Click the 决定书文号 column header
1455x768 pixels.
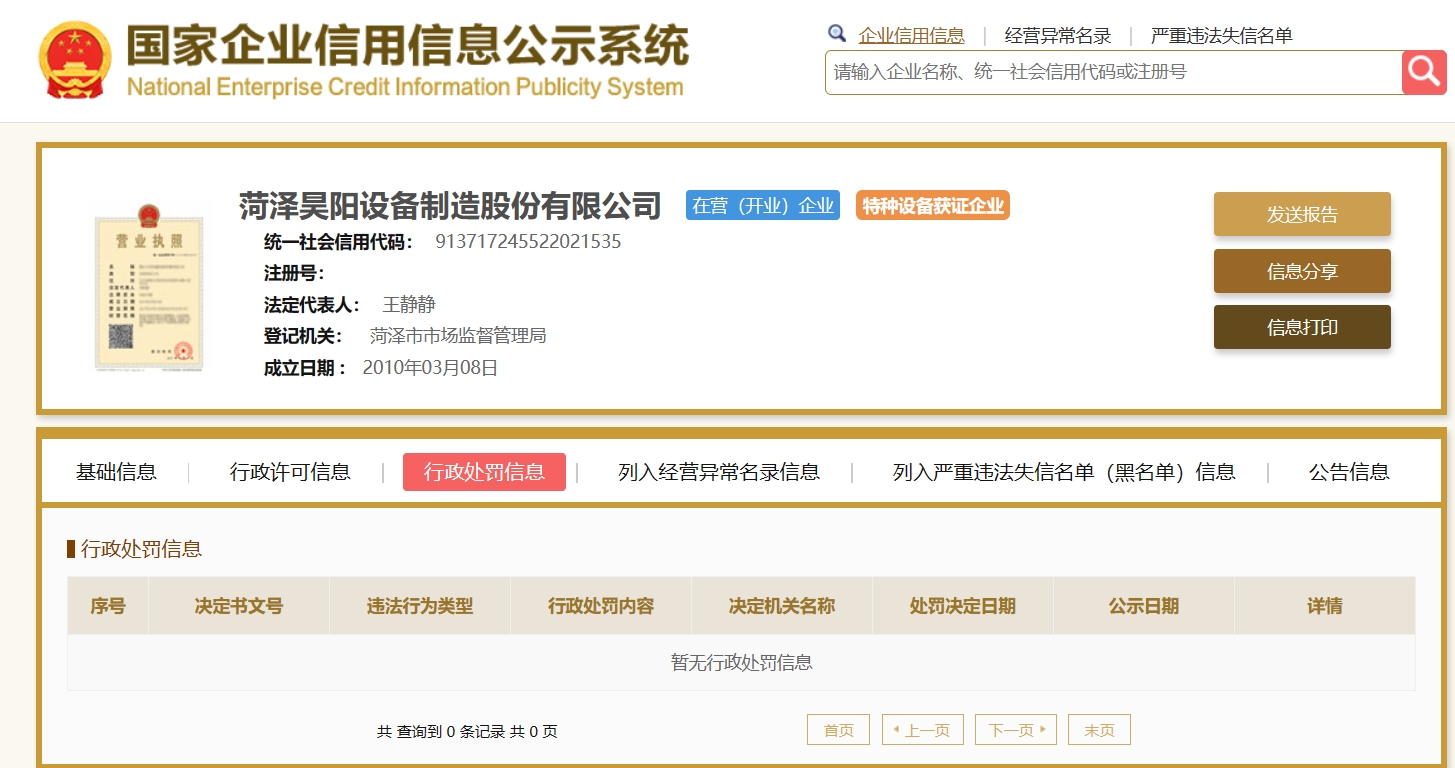point(239,605)
